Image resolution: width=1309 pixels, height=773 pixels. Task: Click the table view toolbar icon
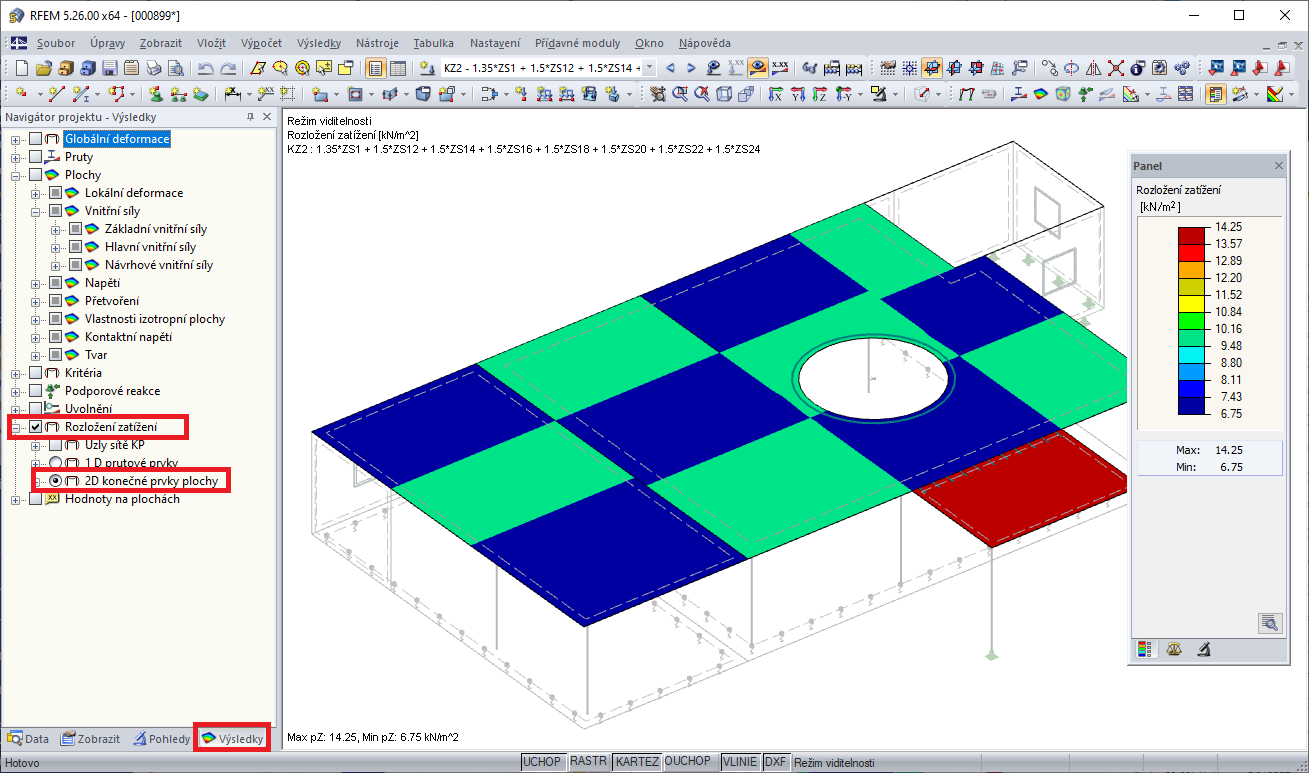(x=397, y=68)
